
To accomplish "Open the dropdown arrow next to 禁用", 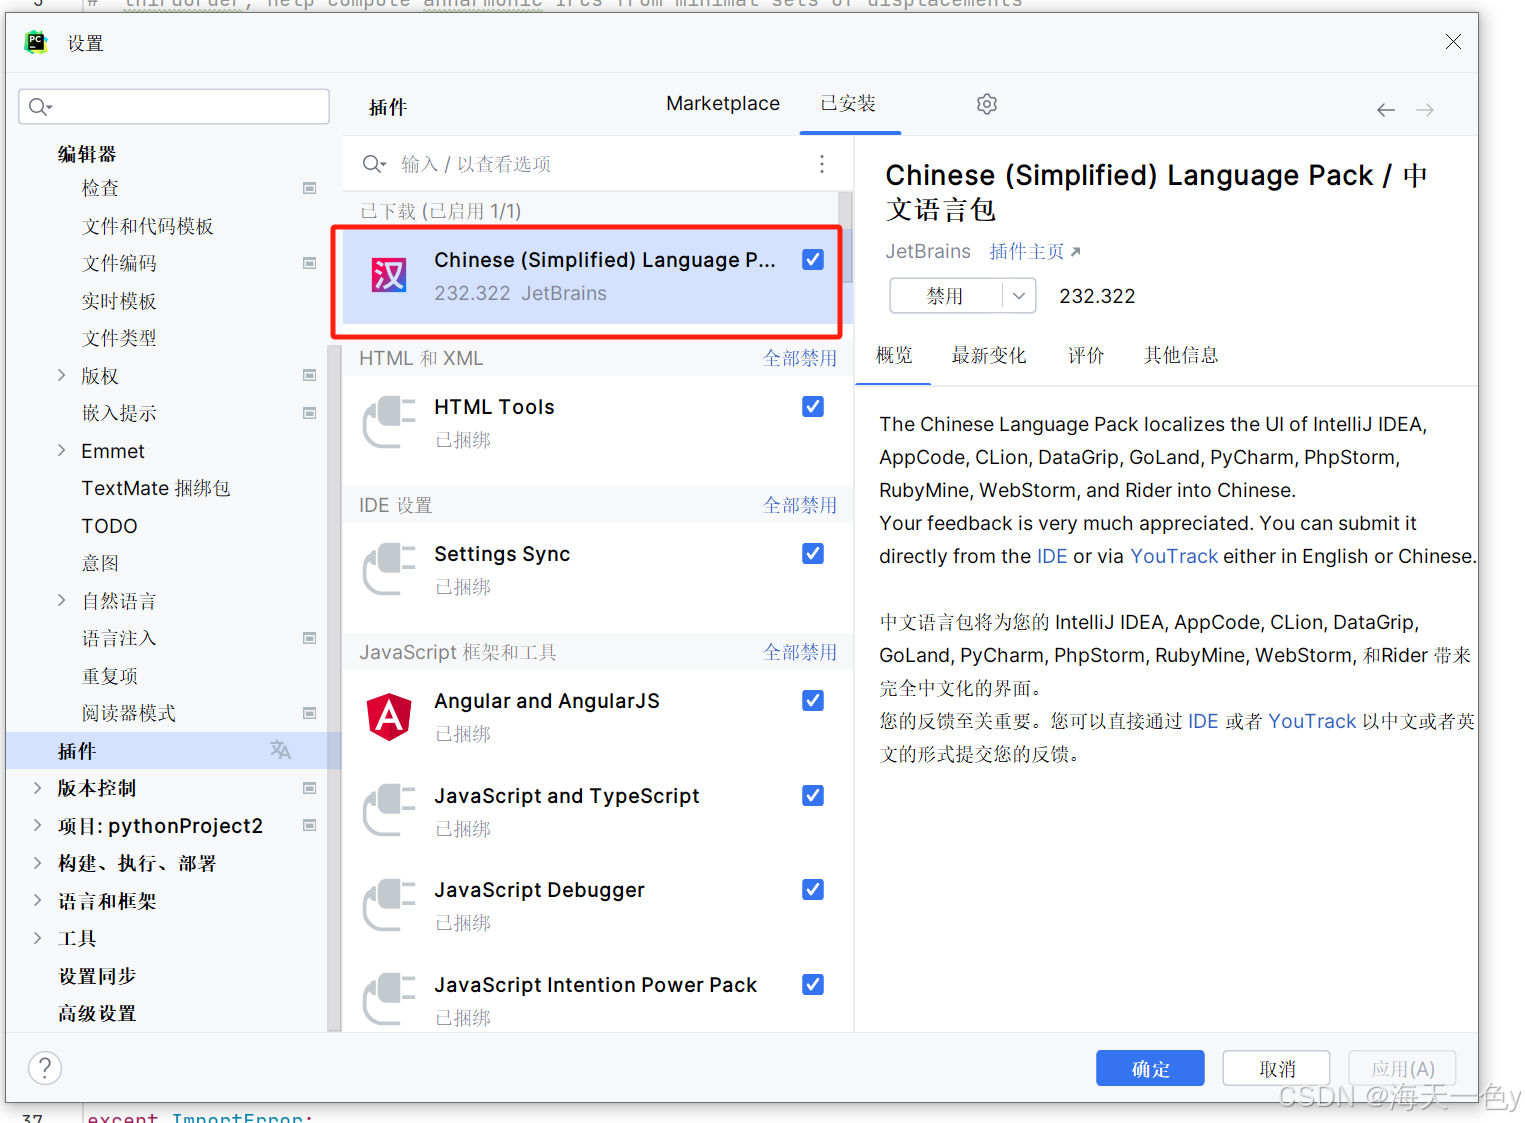I will coord(1019,296).
